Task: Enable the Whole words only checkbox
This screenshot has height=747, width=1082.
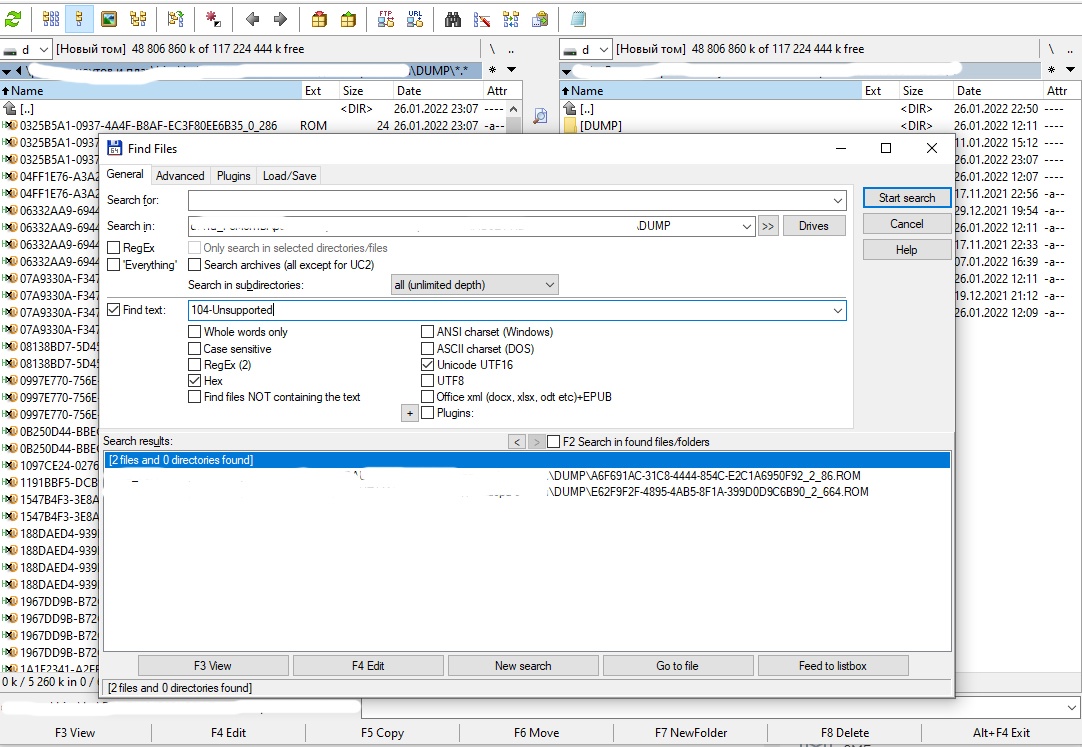Action: [x=195, y=331]
